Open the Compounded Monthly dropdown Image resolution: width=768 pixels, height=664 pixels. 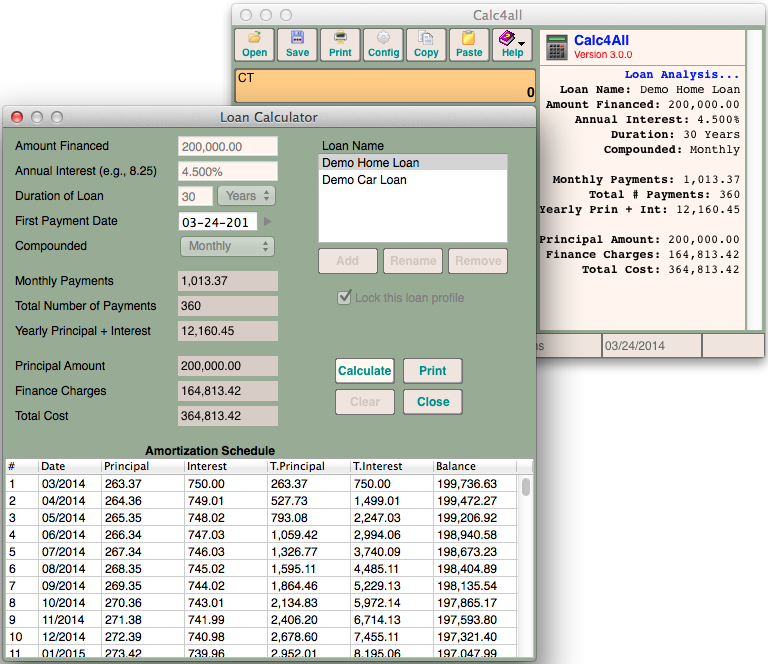tap(227, 246)
